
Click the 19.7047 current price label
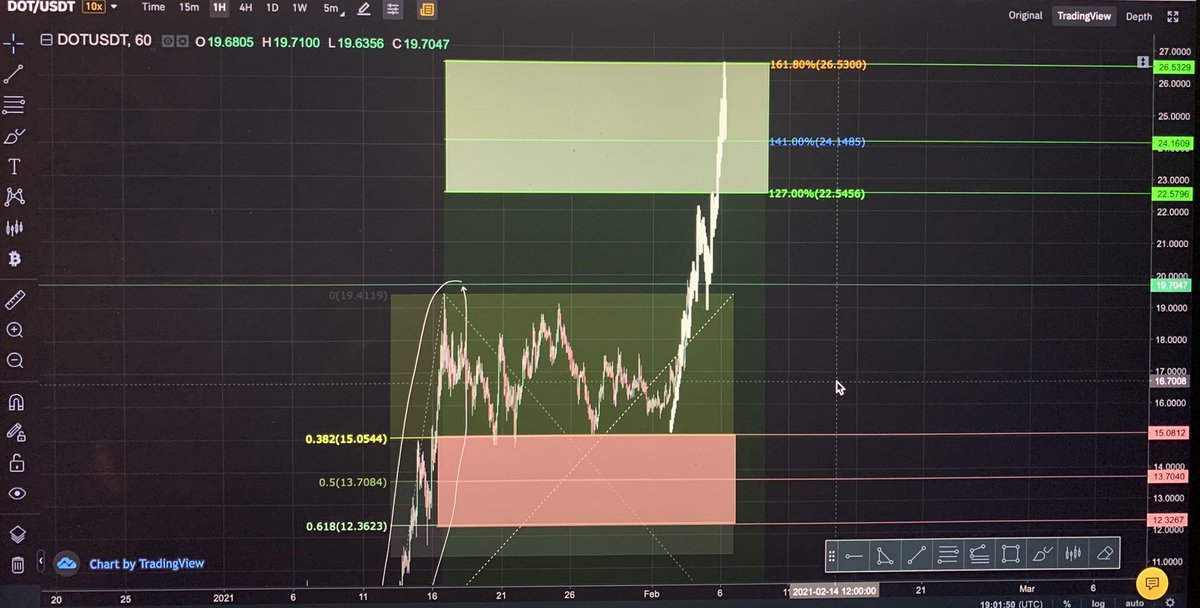click(1172, 285)
